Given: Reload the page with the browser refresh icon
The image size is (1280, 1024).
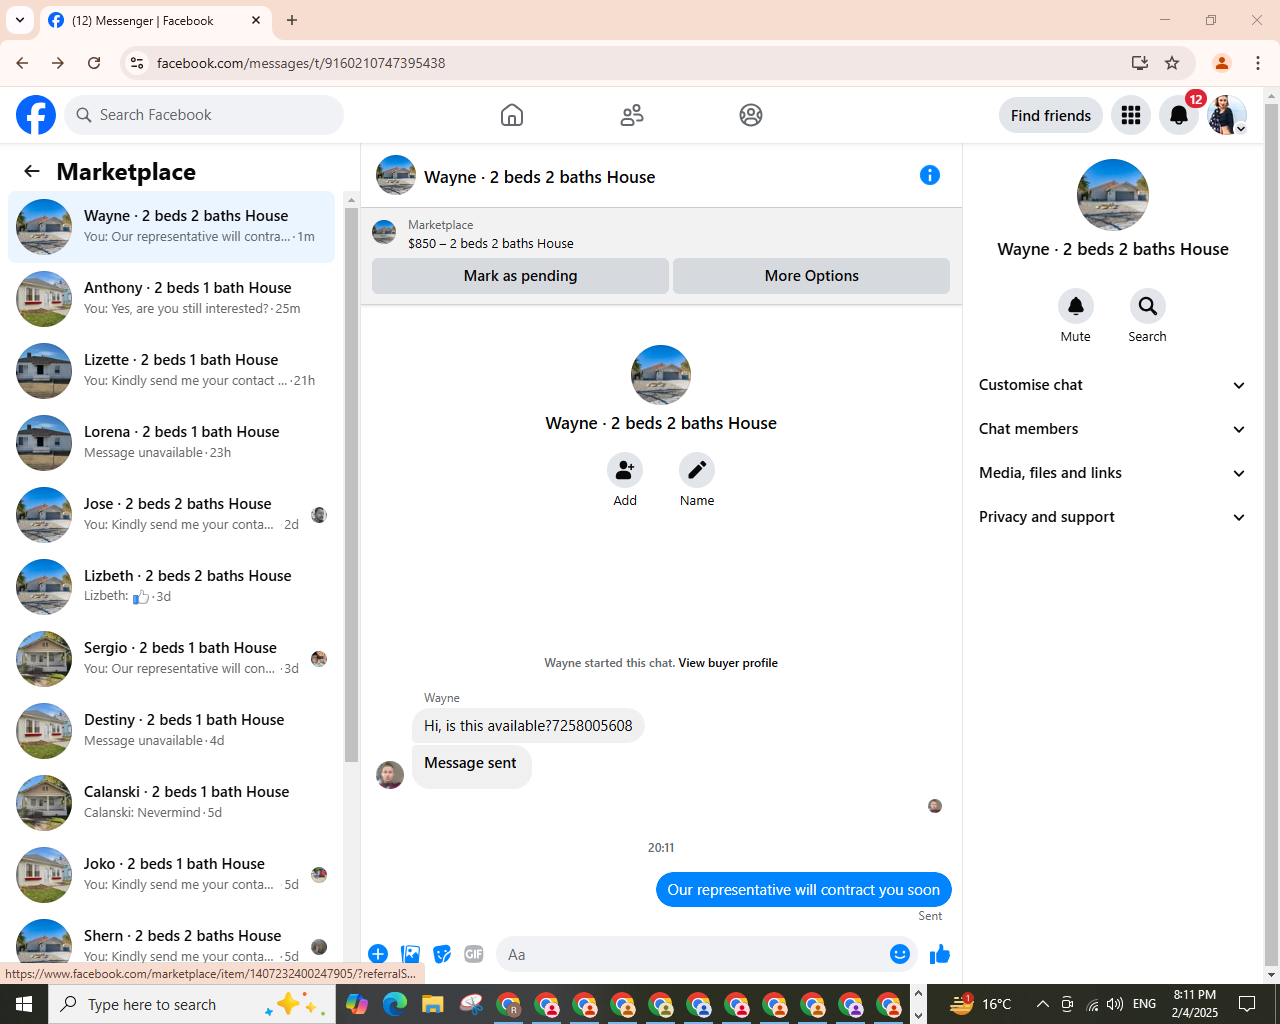Looking at the screenshot, I should tap(94, 63).
